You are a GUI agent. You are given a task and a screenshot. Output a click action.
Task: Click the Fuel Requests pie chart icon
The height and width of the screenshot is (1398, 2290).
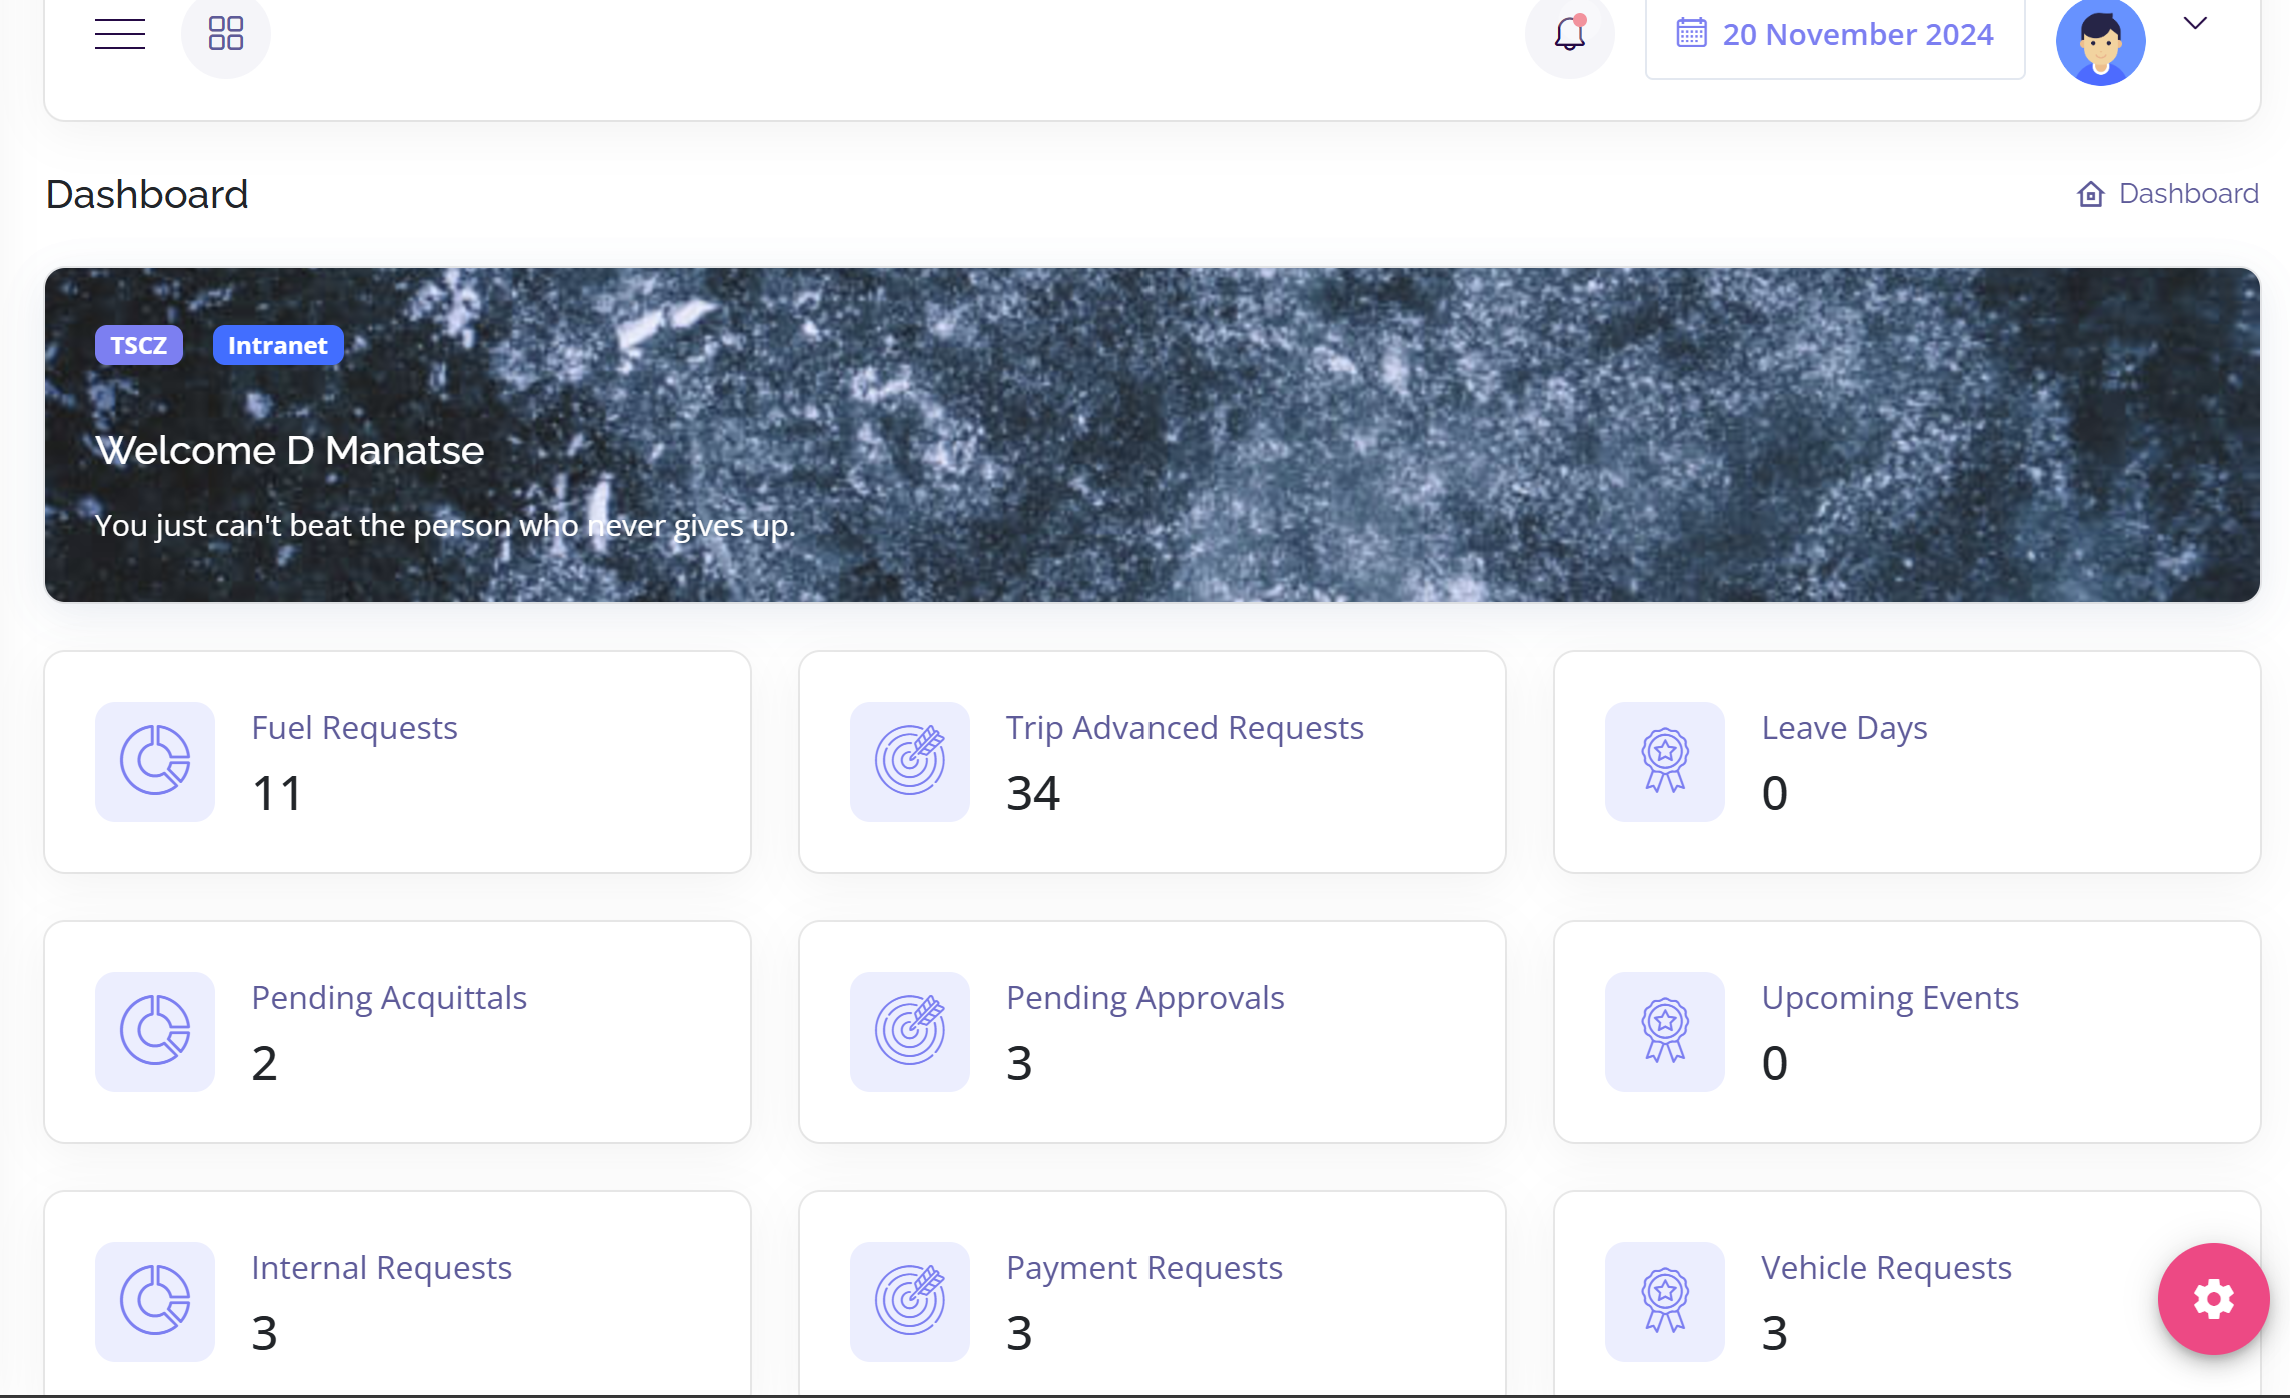point(155,761)
